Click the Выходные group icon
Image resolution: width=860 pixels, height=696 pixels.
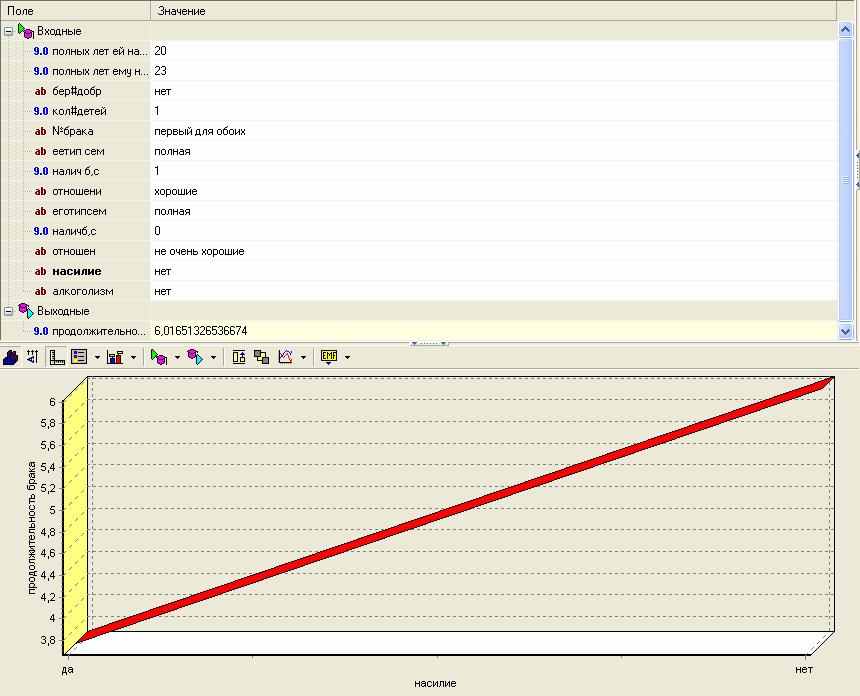point(25,310)
